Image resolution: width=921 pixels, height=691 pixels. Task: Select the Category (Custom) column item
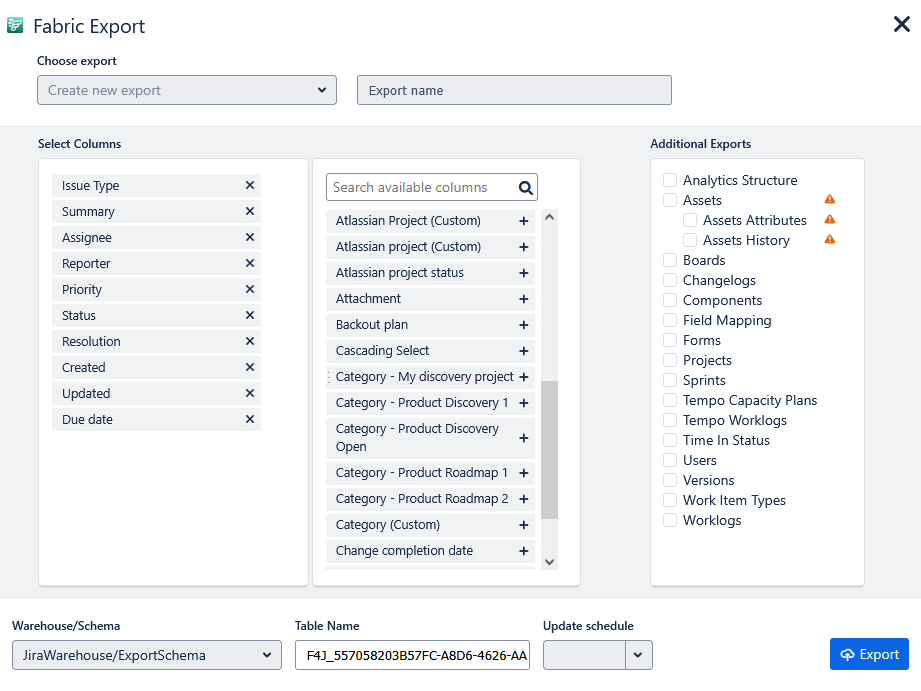coord(420,525)
